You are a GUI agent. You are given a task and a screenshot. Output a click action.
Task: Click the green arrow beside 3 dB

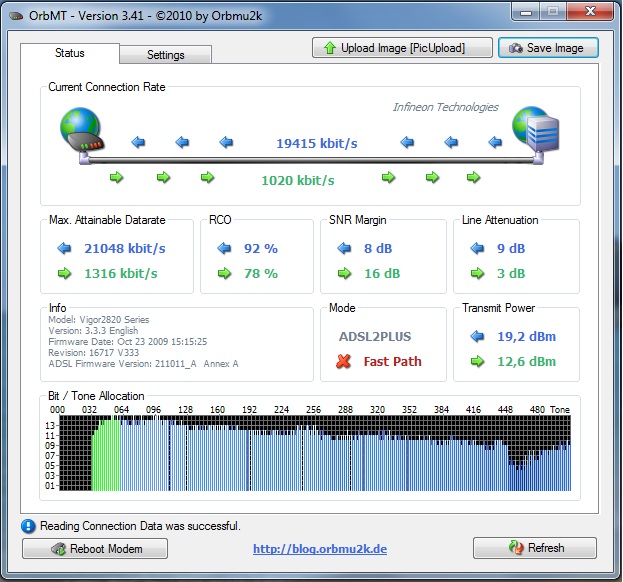click(478, 273)
